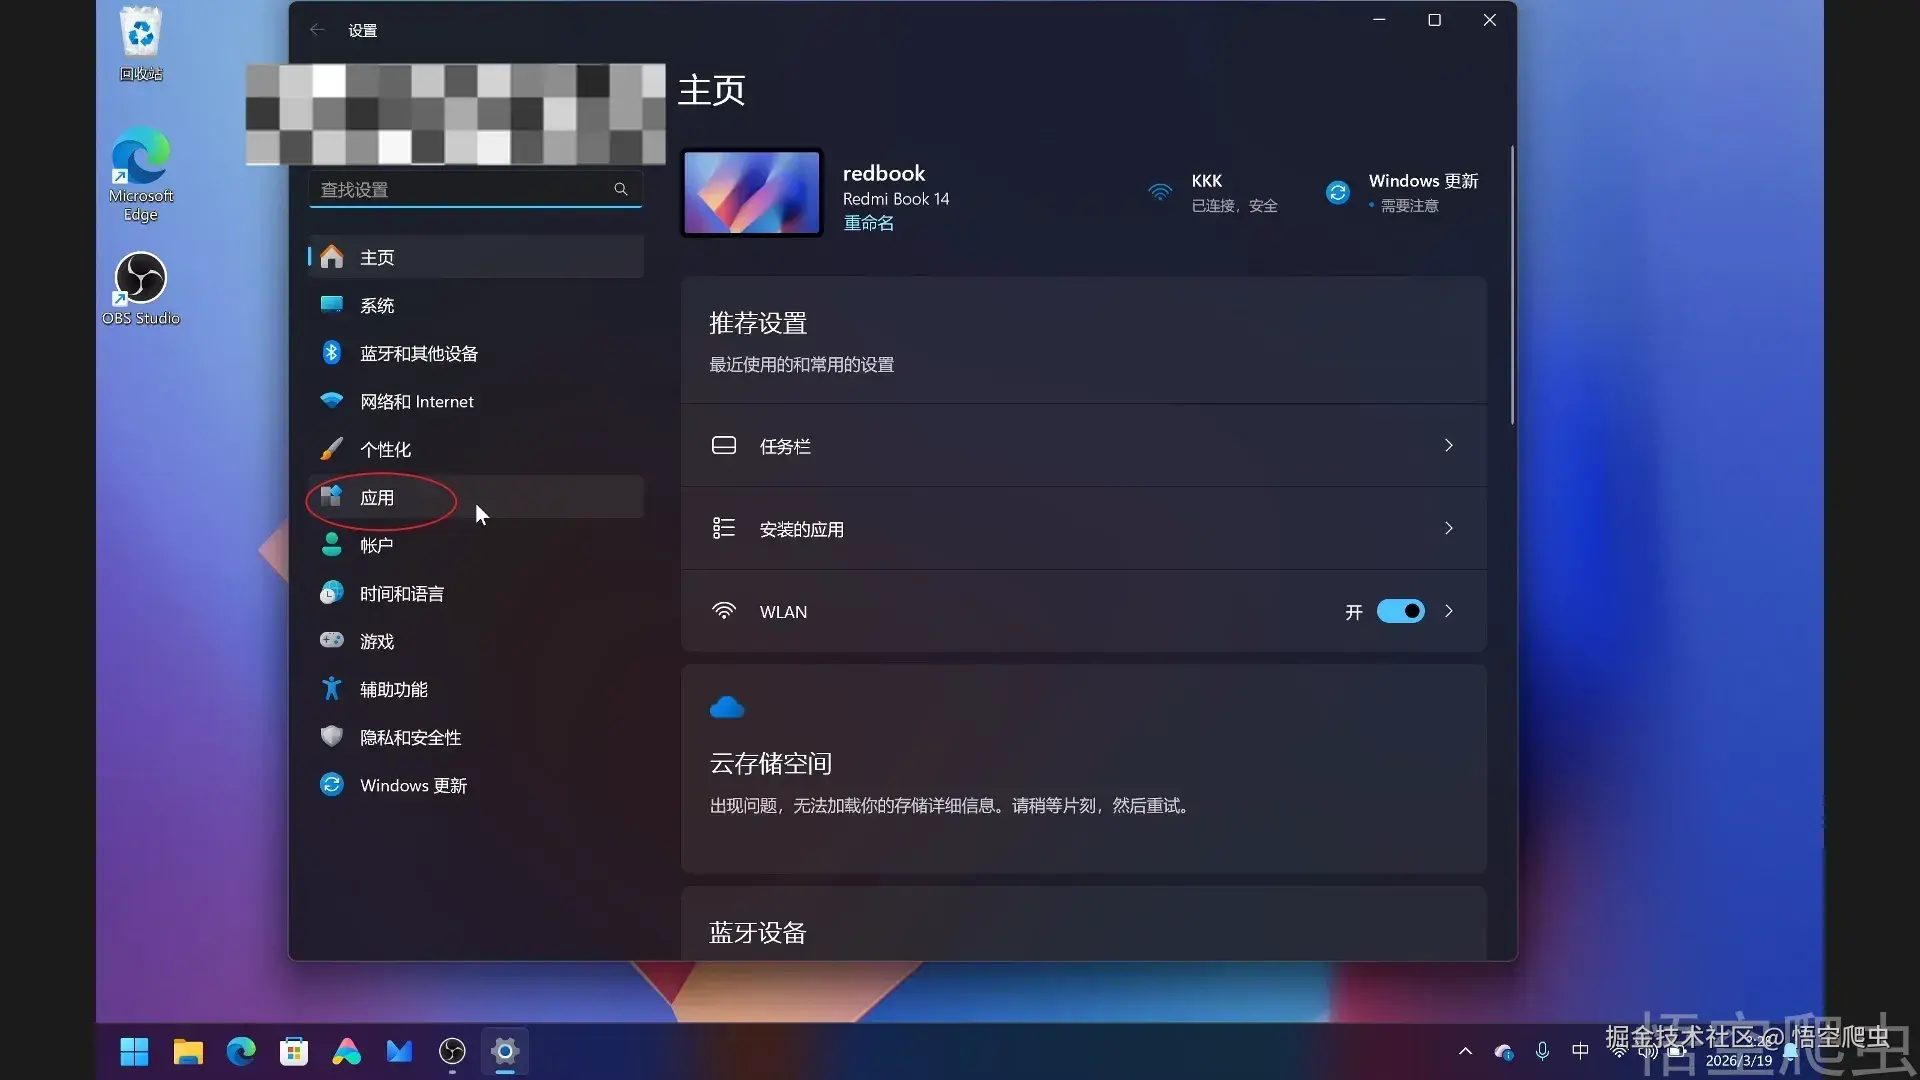Click the 重命名 link under redbook
The height and width of the screenshot is (1080, 1920).
868,223
